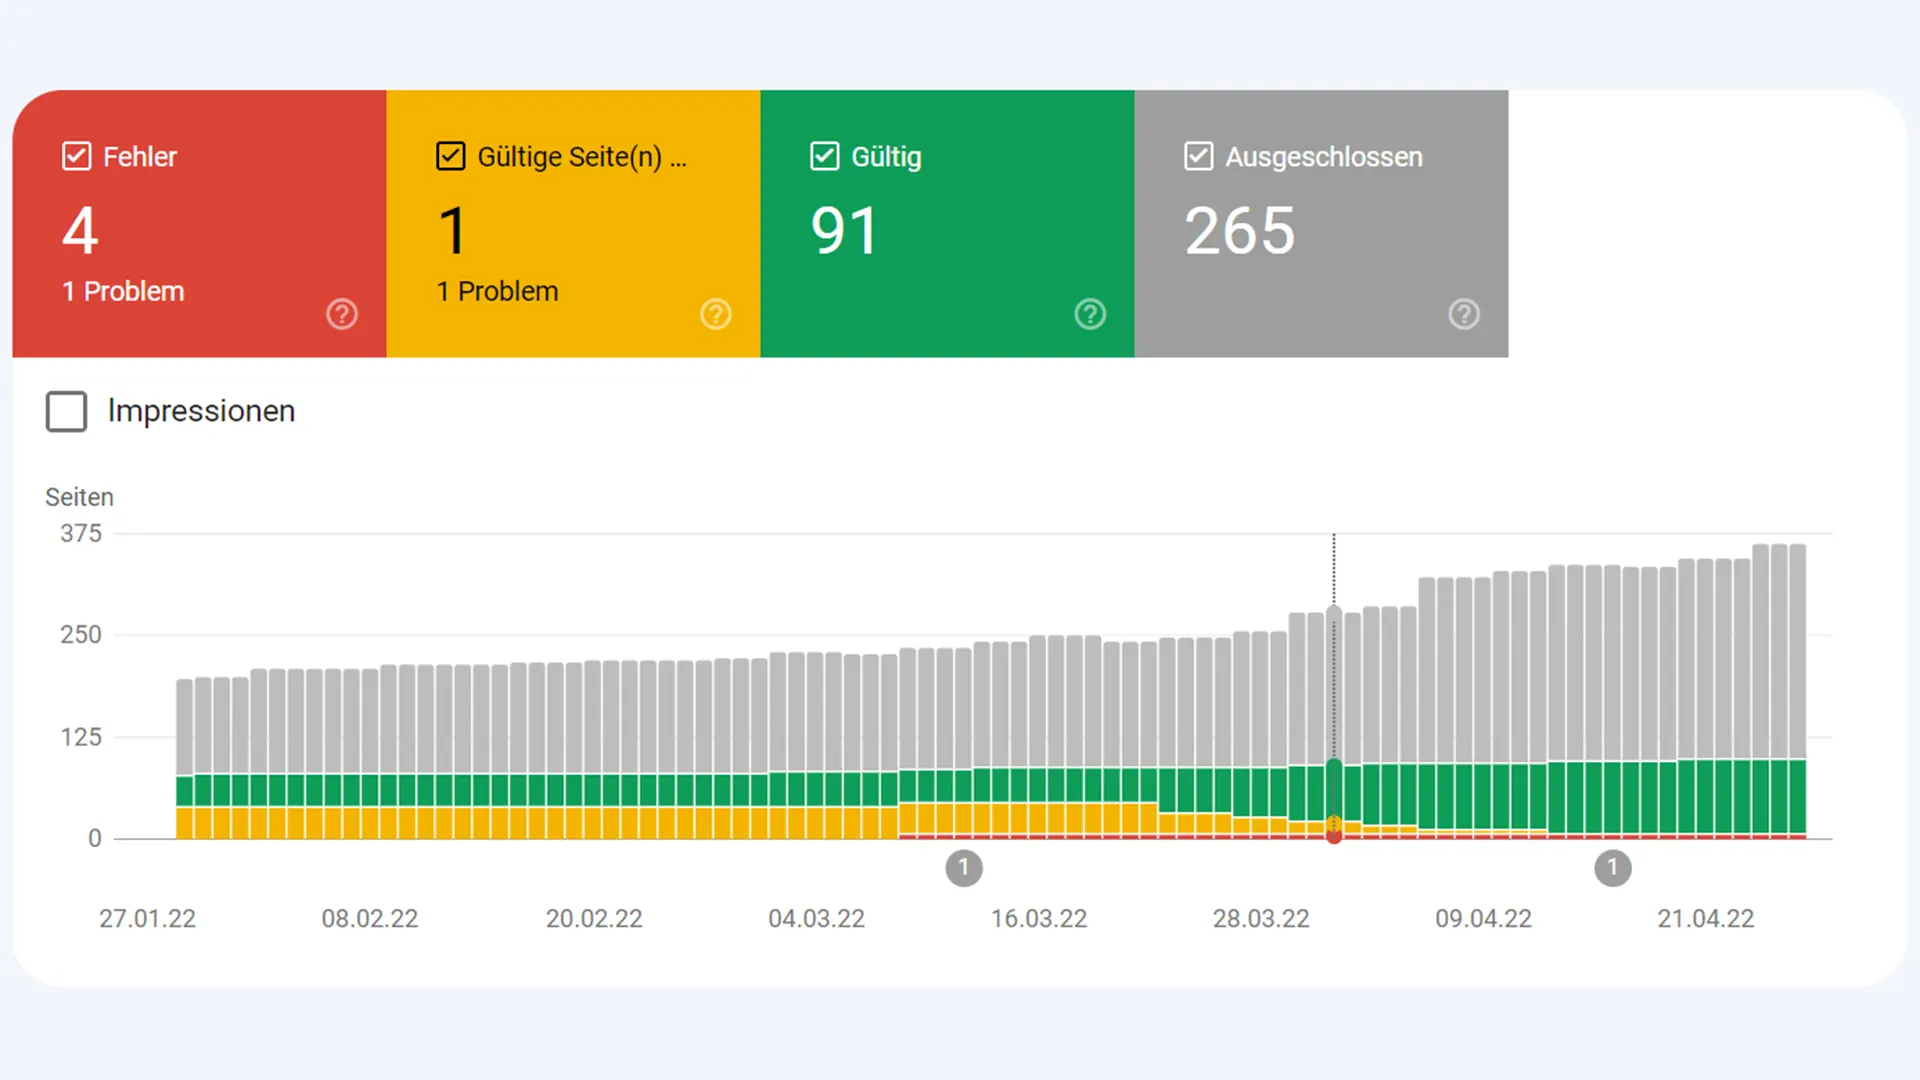1920x1080 pixels.
Task: Click the Impressionen label
Action: point(201,411)
